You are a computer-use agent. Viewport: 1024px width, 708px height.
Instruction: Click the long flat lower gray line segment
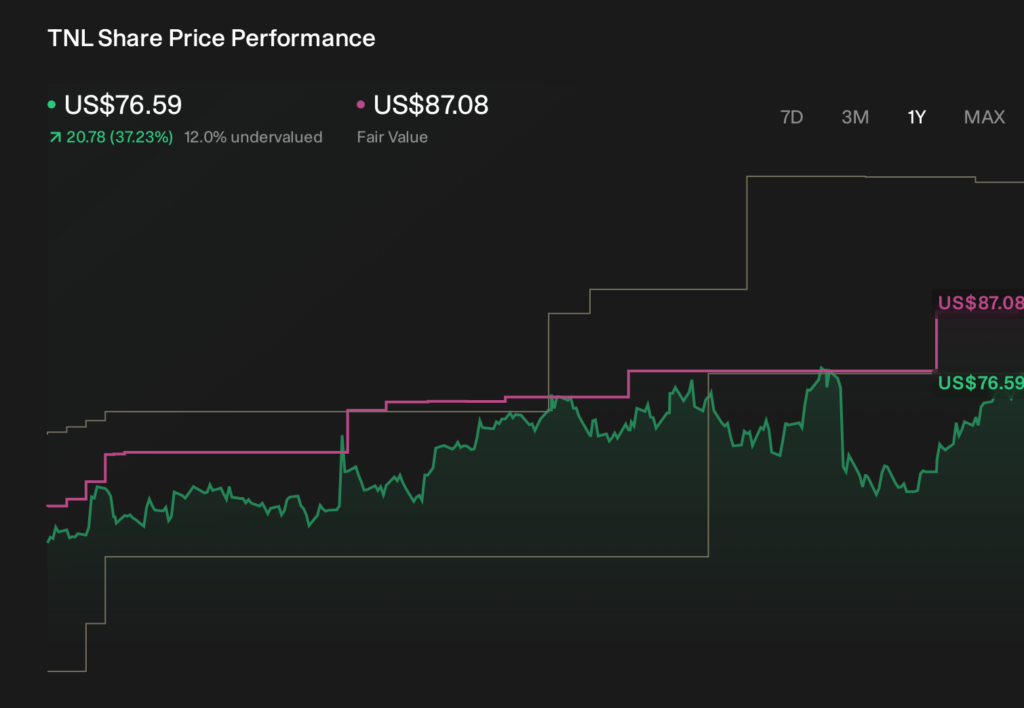(407, 557)
